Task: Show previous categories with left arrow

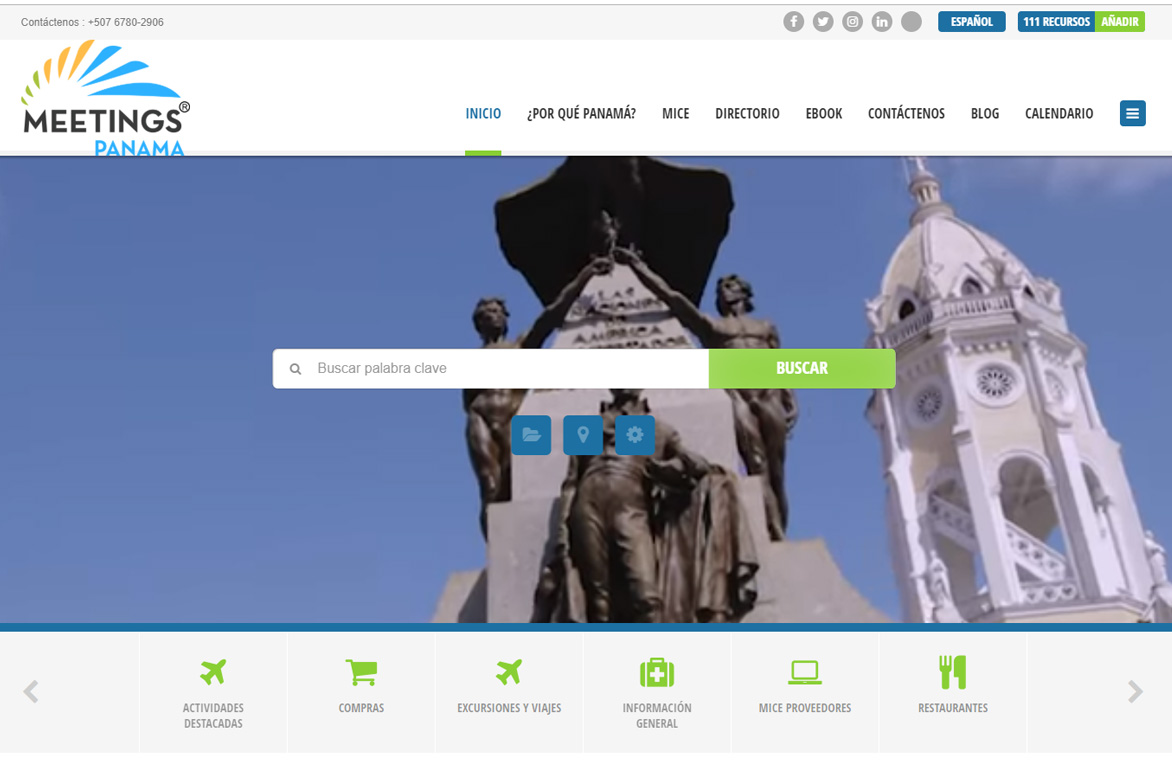Action: point(31,692)
